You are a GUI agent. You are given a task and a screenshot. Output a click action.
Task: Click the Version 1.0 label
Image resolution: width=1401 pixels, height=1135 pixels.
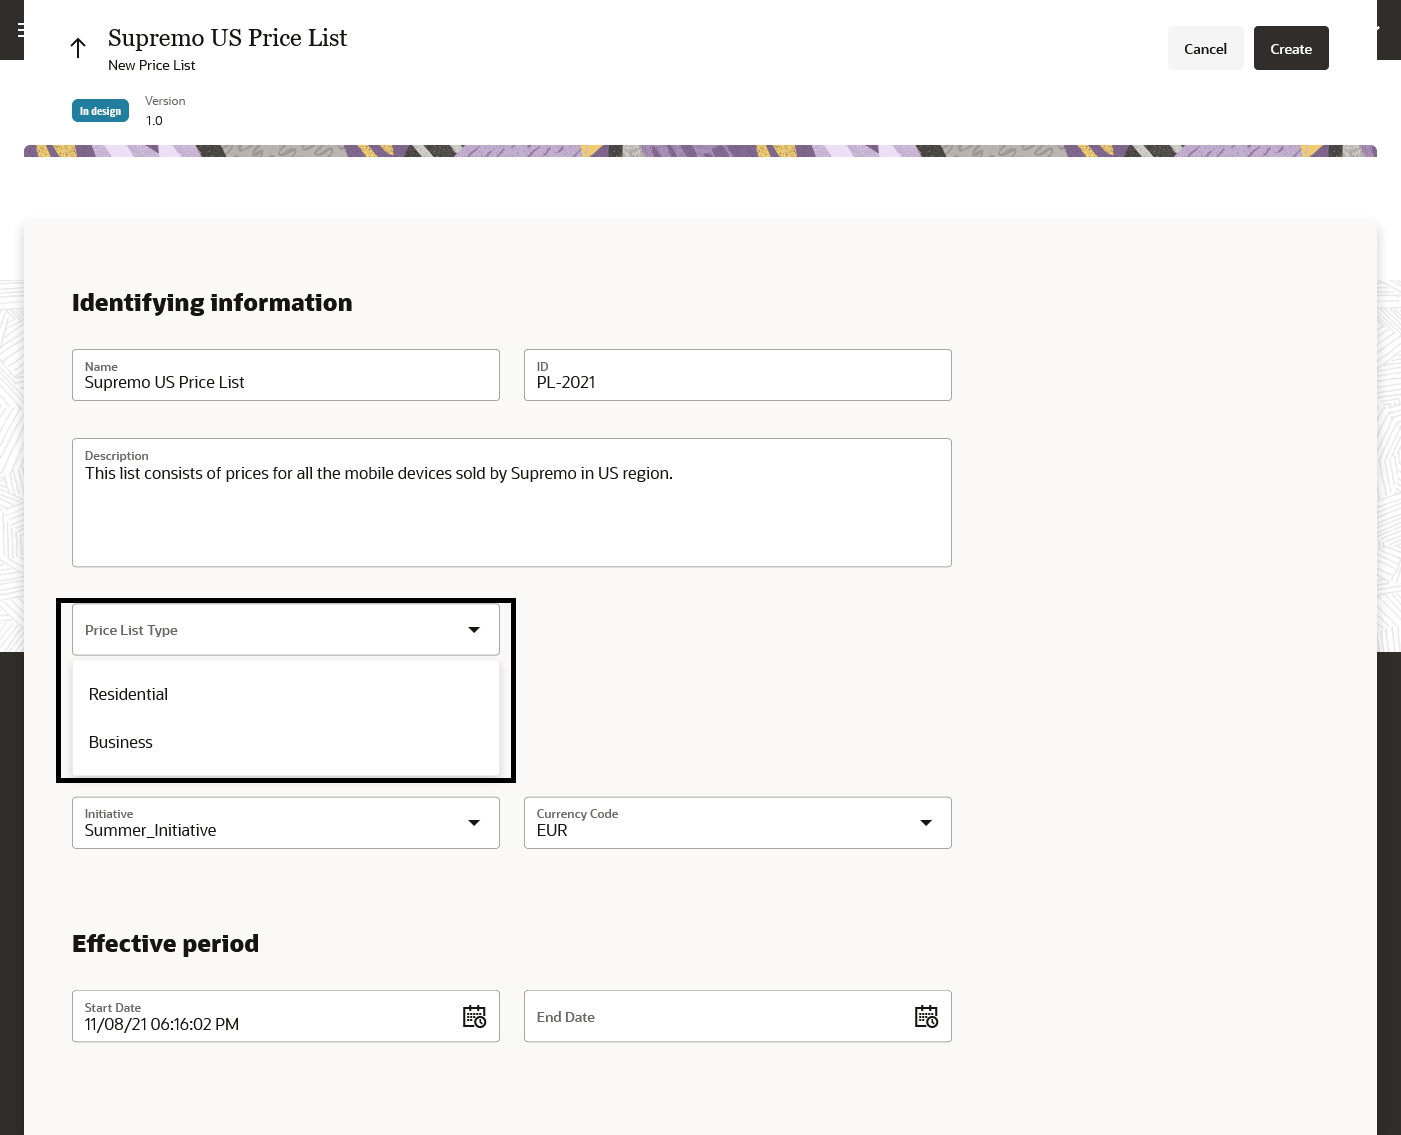click(164, 110)
